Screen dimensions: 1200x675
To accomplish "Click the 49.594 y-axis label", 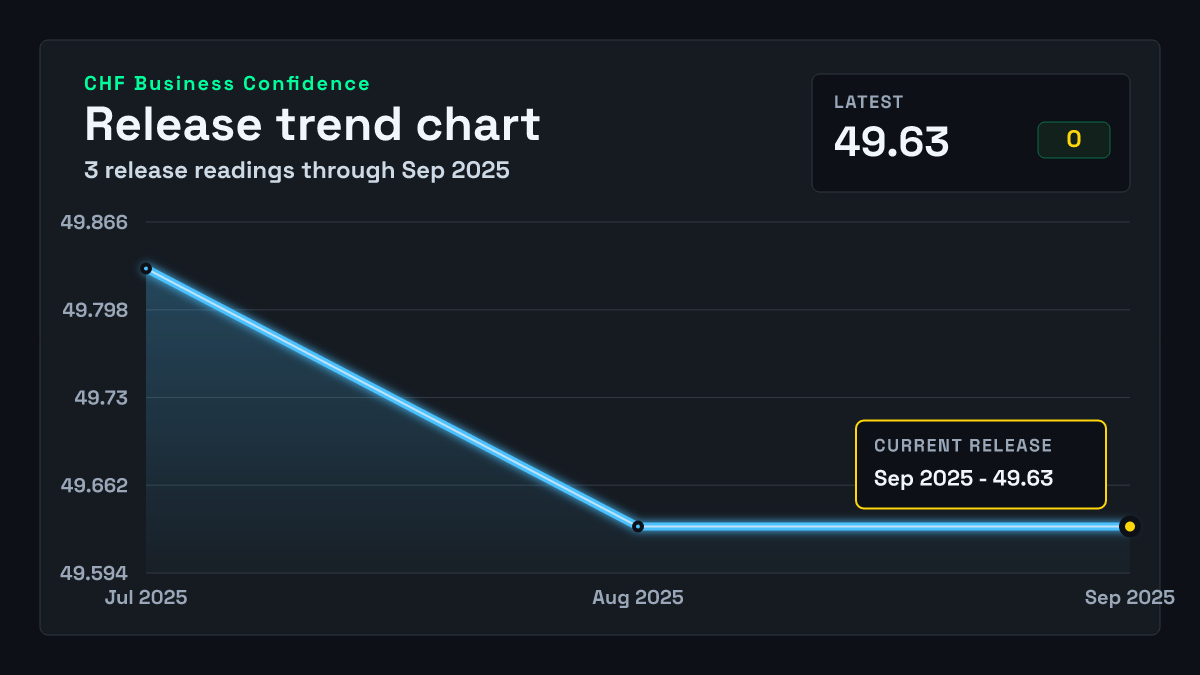I will (94, 573).
